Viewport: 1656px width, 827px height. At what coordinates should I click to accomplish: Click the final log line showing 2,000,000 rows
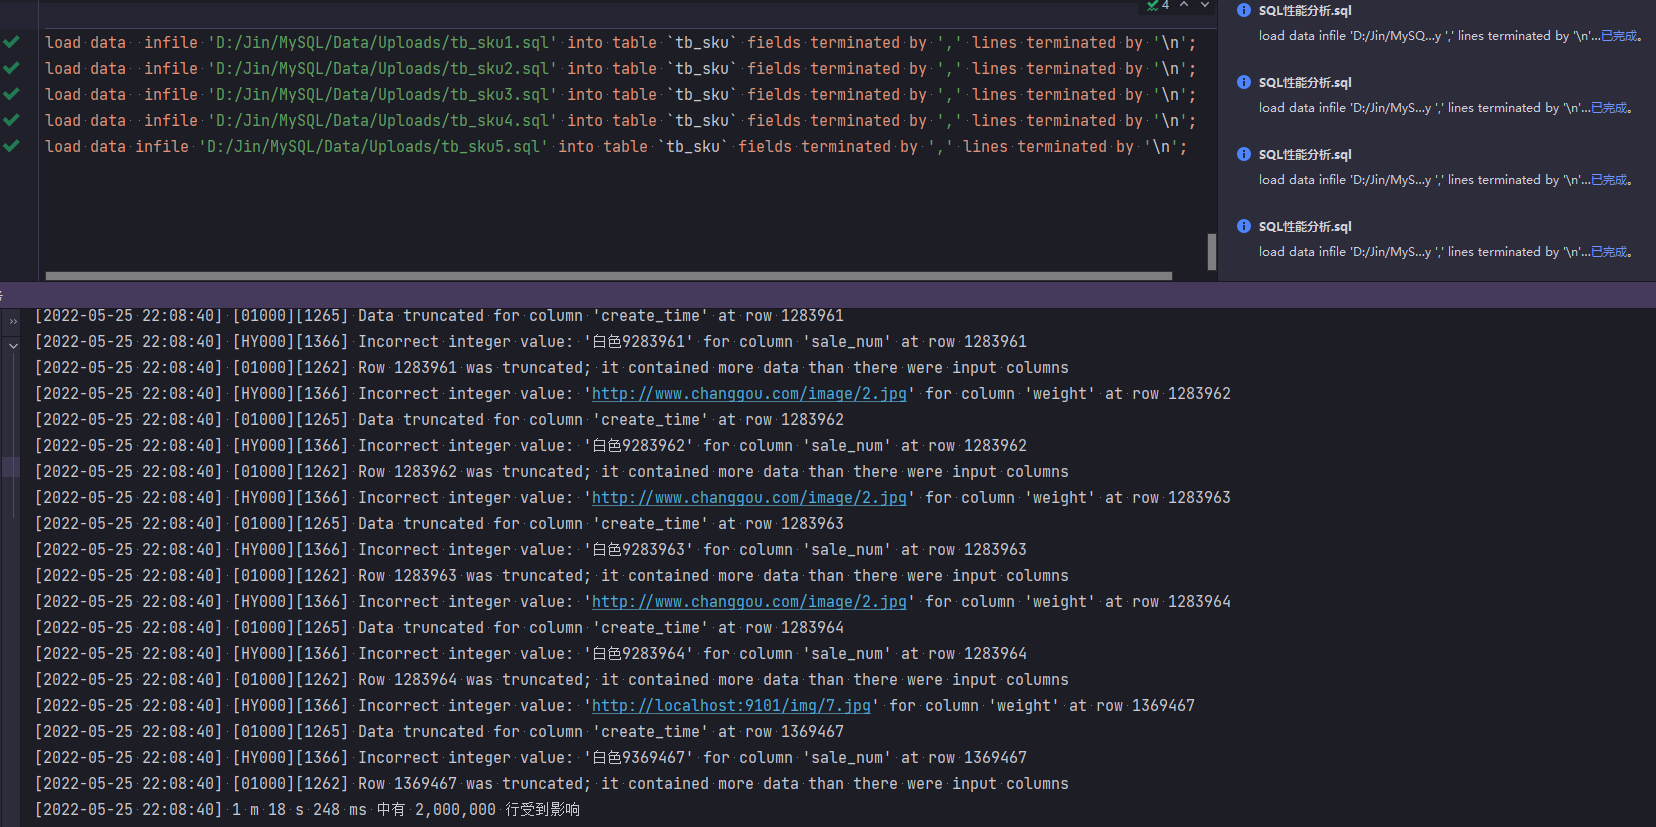(x=308, y=810)
